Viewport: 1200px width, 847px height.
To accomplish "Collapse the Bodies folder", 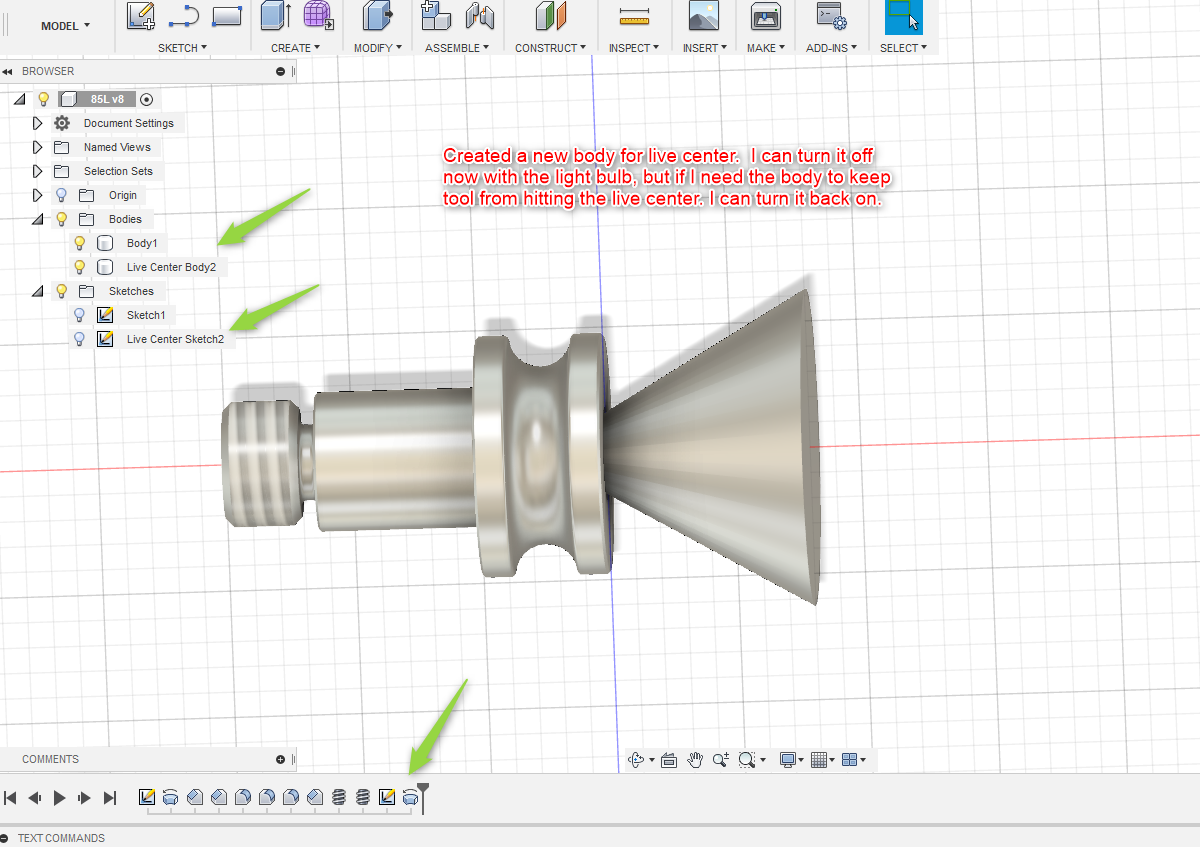I will tap(38, 219).
